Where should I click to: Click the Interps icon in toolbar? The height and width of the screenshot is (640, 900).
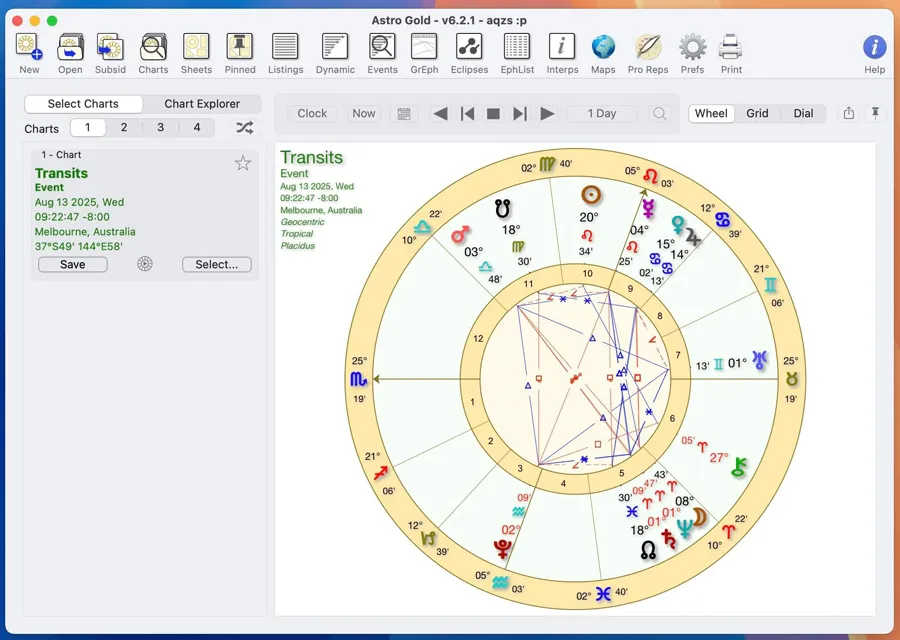click(562, 47)
